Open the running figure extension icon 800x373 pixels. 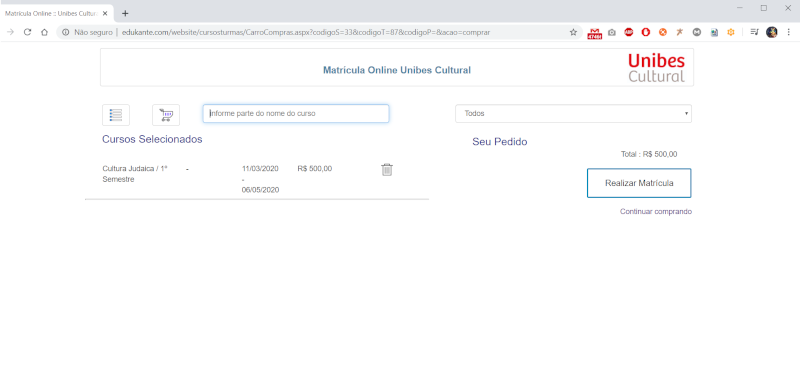click(680, 32)
